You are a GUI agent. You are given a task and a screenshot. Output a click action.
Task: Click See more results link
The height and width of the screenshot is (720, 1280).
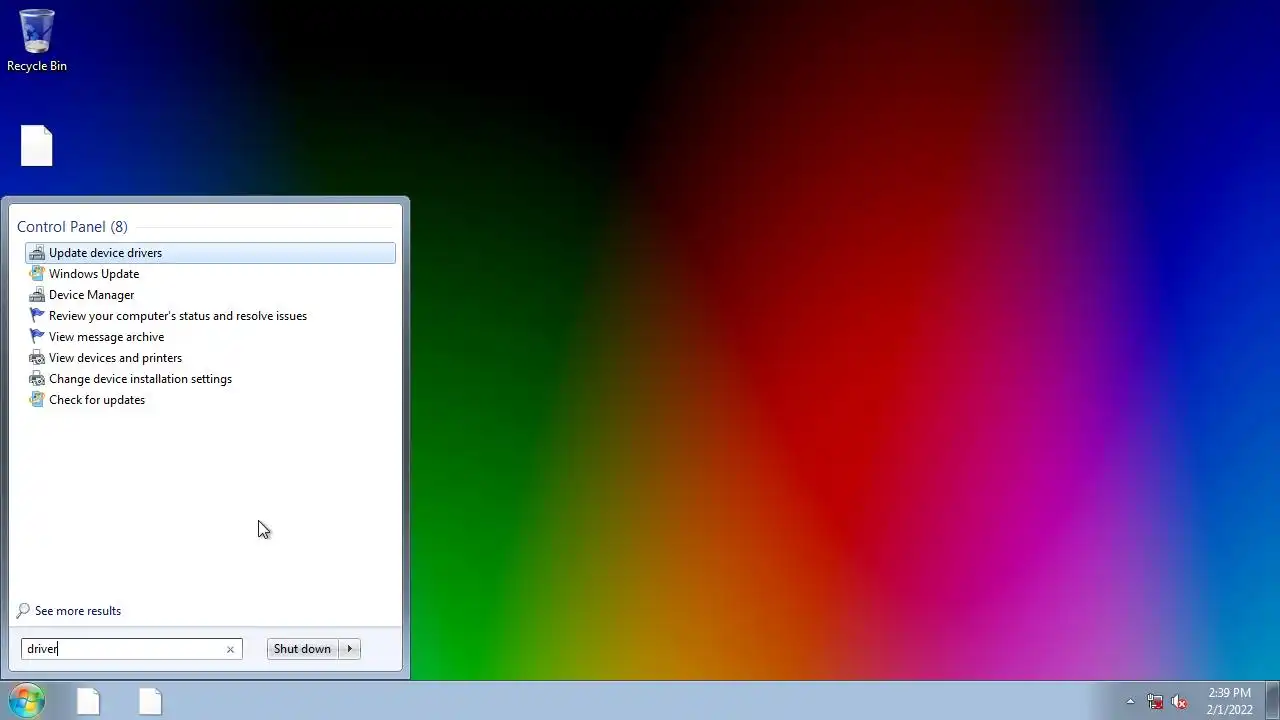[x=78, y=611]
